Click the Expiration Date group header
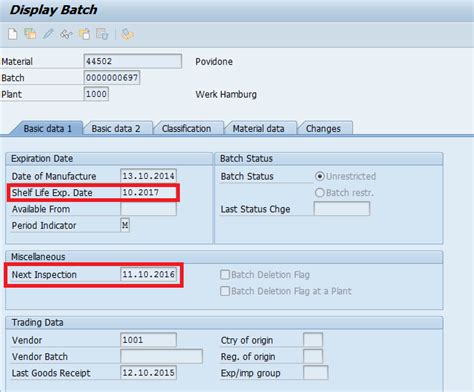Image resolution: width=474 pixels, height=392 pixels. pos(42,159)
